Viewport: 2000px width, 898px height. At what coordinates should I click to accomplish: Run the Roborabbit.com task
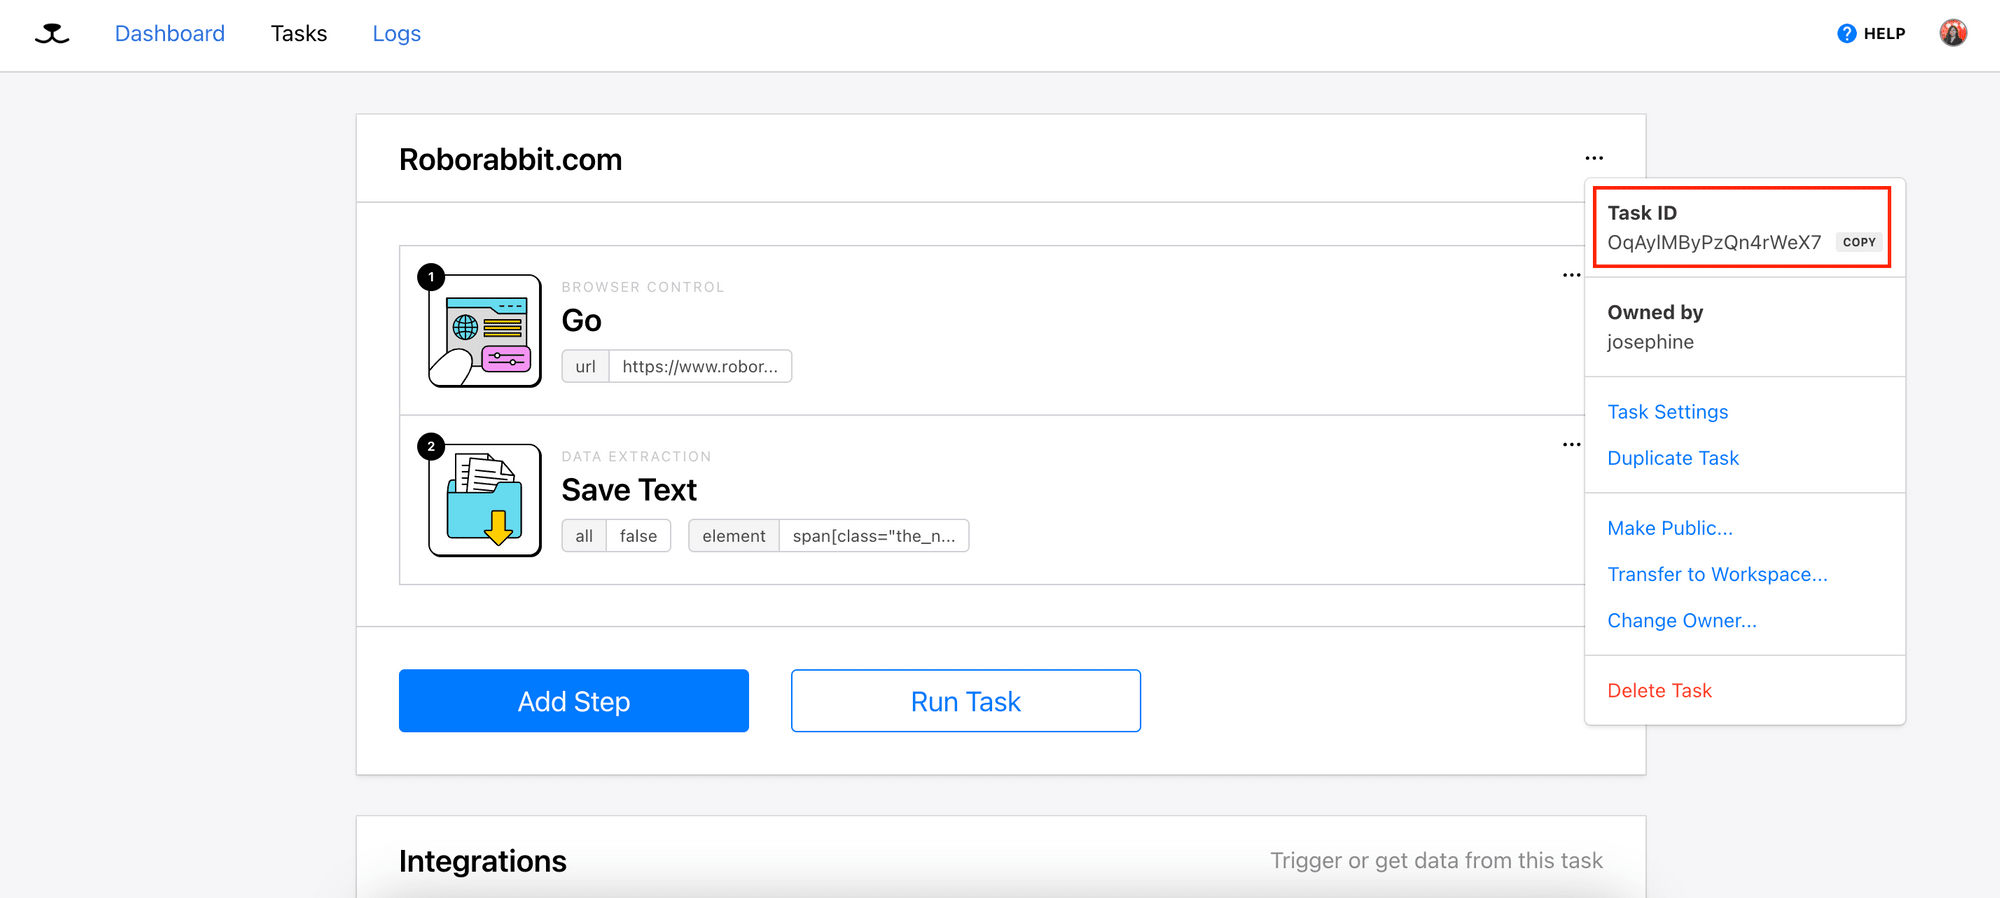tap(964, 700)
